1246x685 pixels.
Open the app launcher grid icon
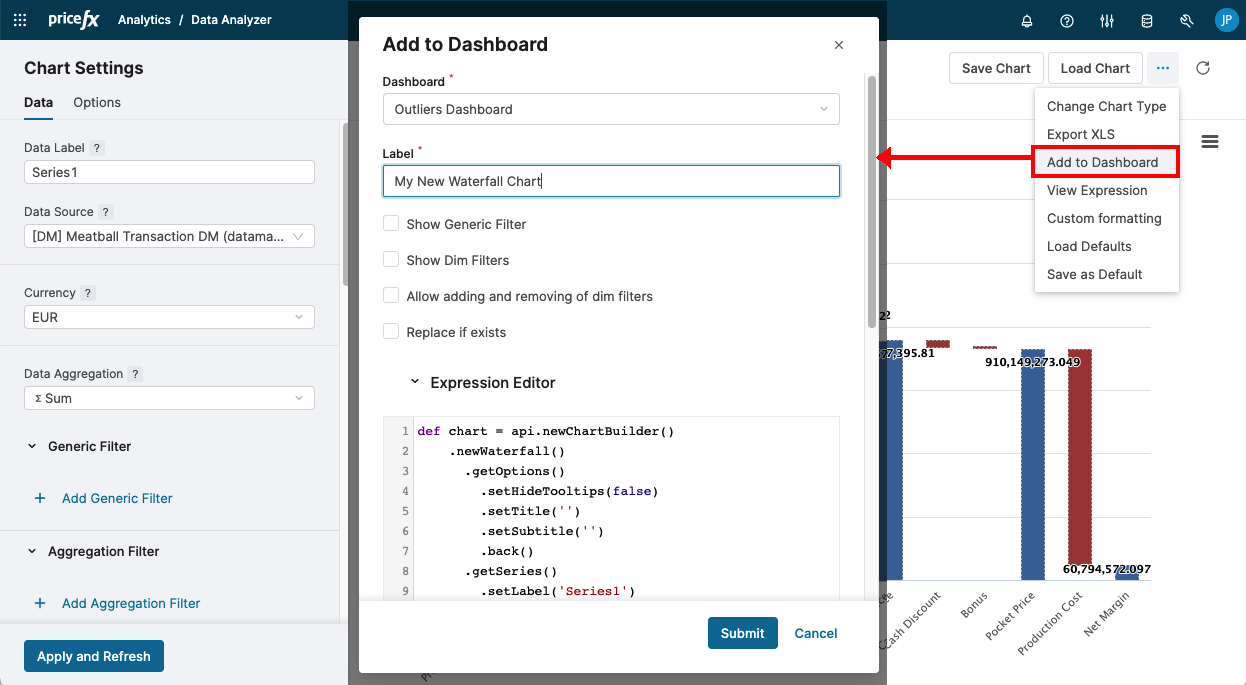[x=20, y=20]
